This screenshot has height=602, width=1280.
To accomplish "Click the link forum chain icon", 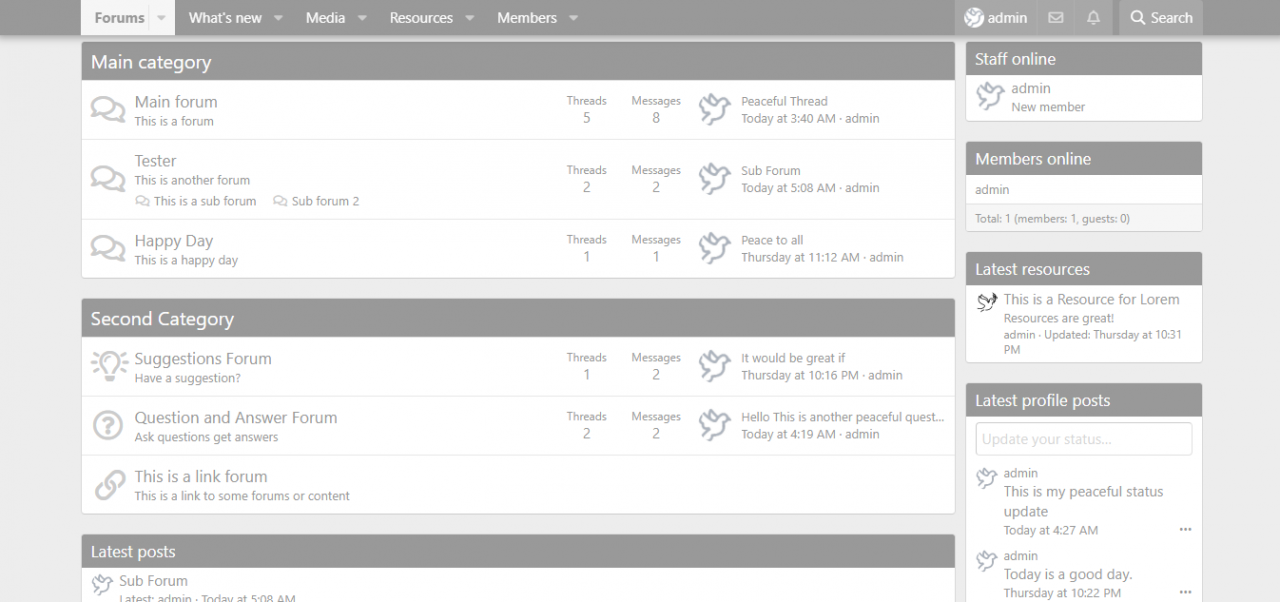I will pos(108,485).
